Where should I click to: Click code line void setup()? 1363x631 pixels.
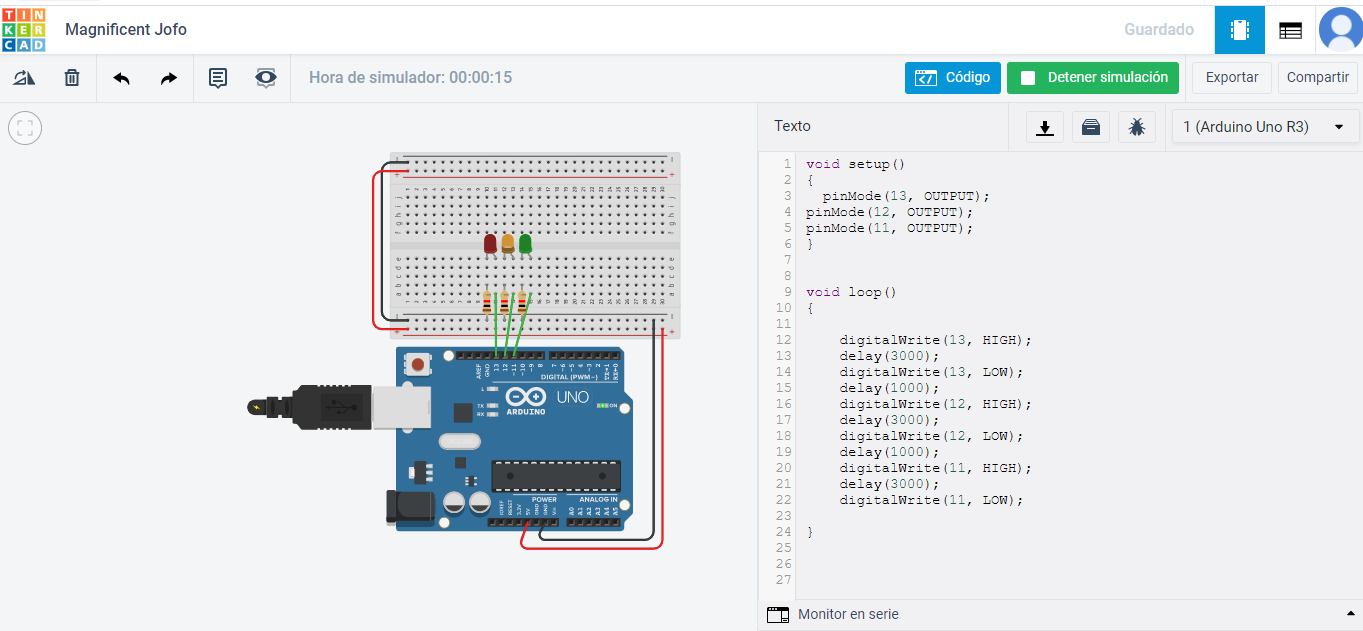(855, 164)
